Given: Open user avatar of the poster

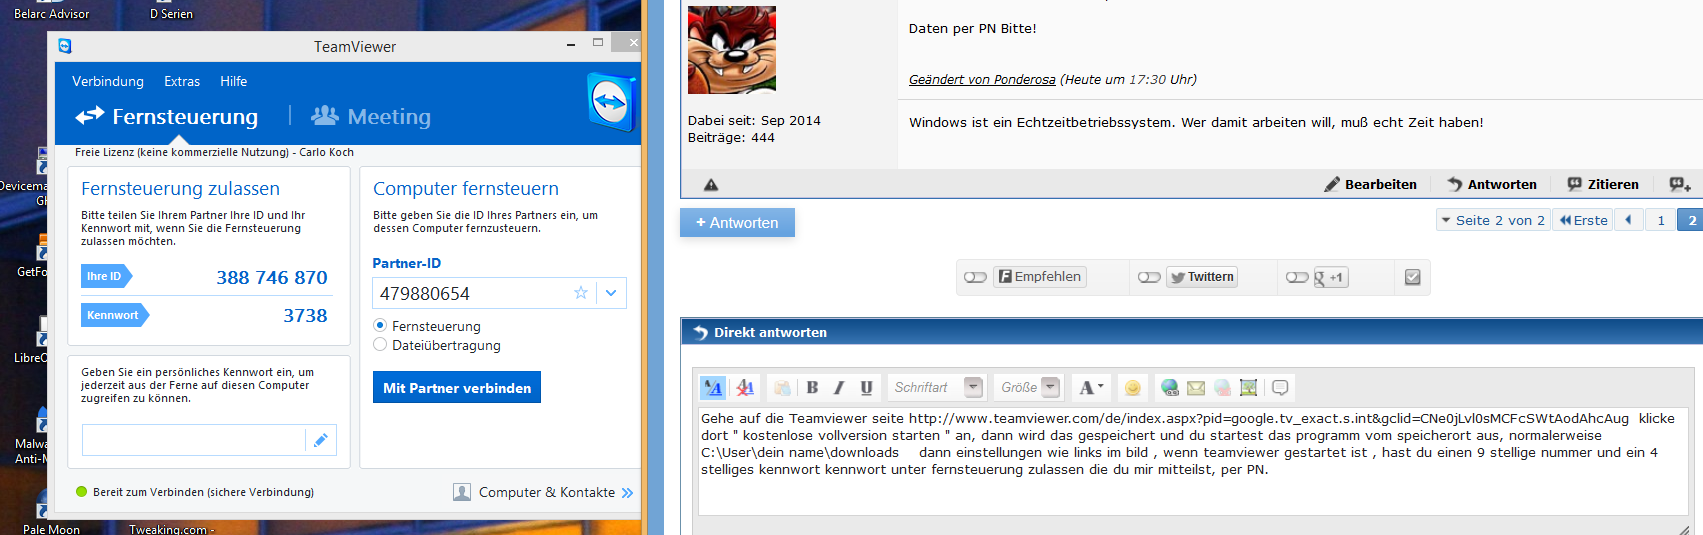Looking at the screenshot, I should [732, 50].
